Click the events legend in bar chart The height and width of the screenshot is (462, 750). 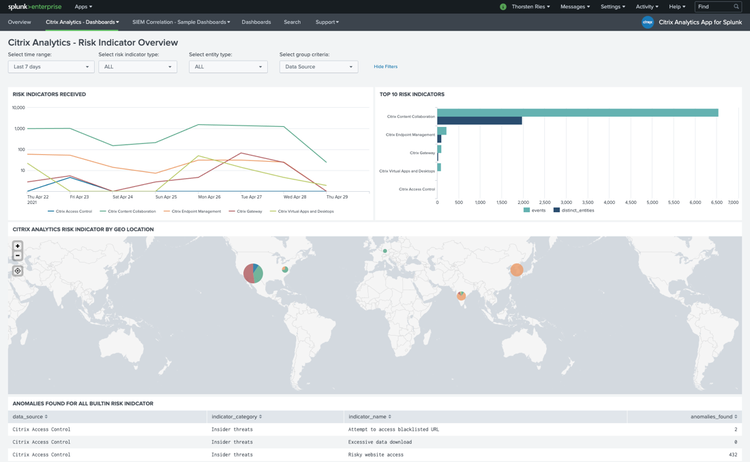pos(534,210)
